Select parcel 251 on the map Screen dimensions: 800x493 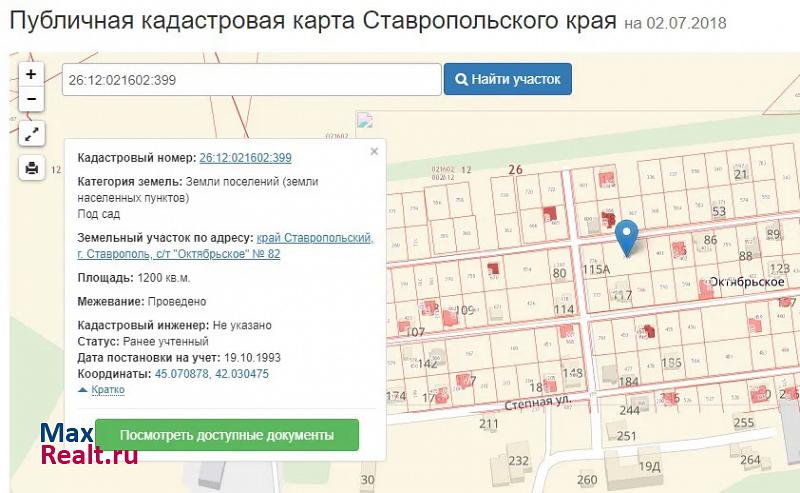[626, 436]
